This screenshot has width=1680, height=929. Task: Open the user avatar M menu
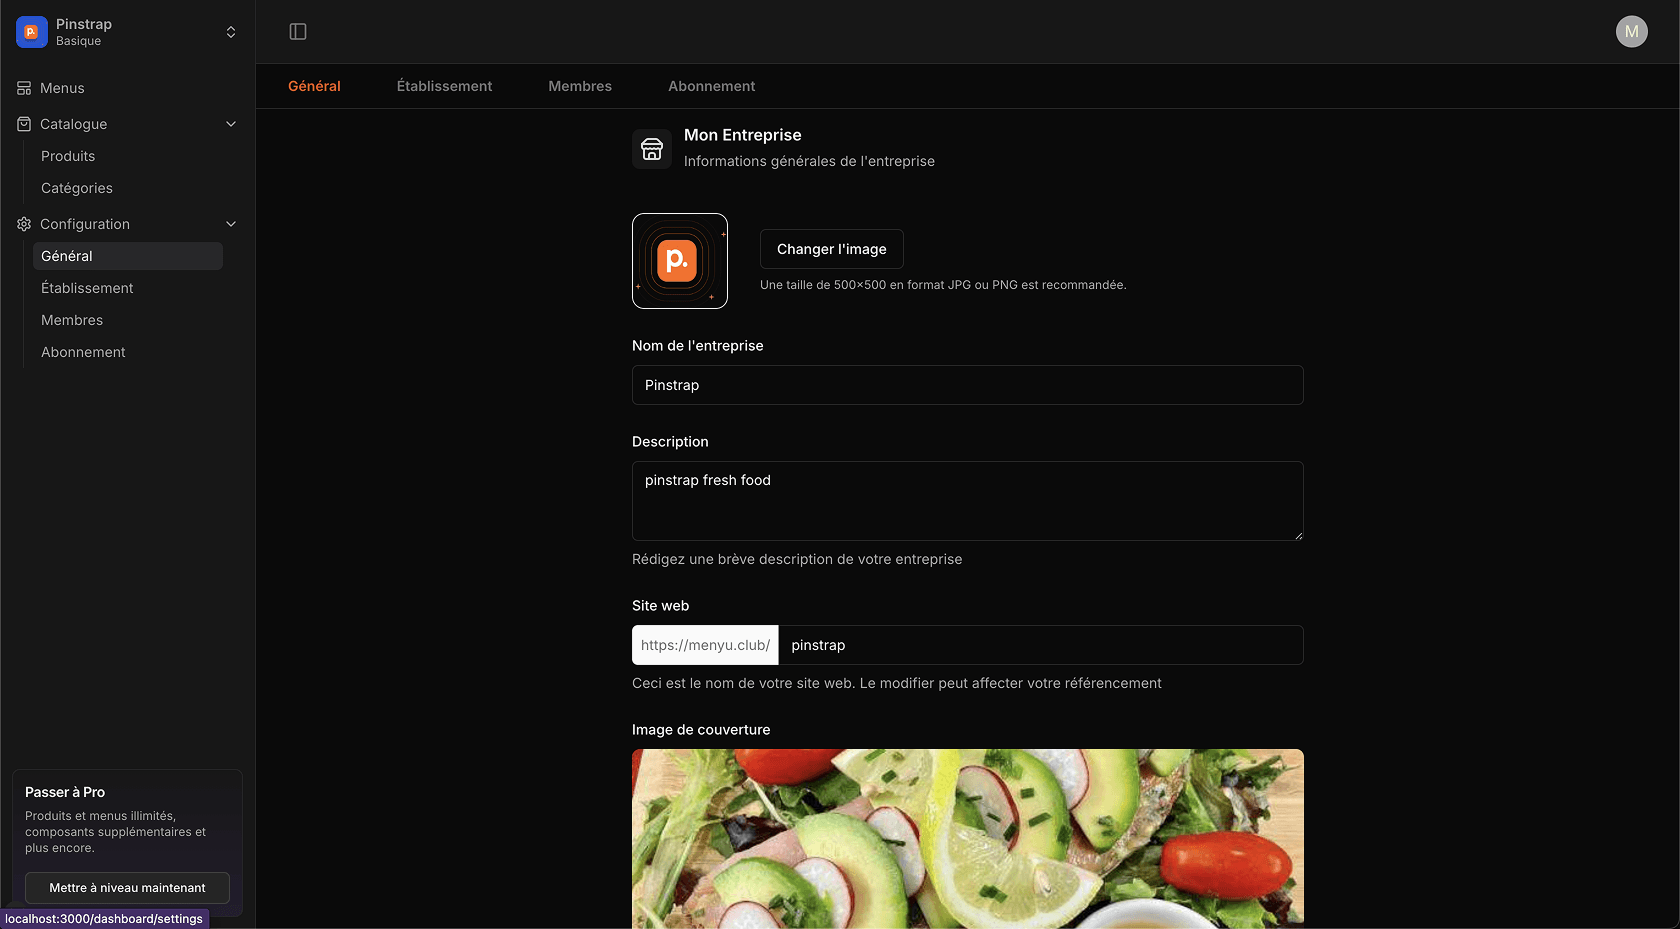pos(1631,32)
